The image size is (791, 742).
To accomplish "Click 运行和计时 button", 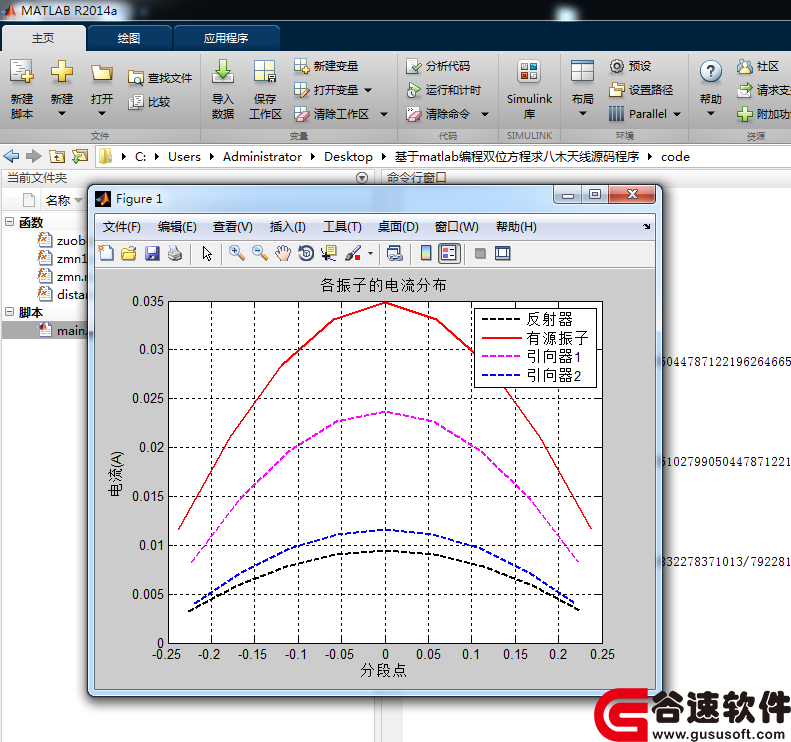I will pyautogui.click(x=443, y=90).
